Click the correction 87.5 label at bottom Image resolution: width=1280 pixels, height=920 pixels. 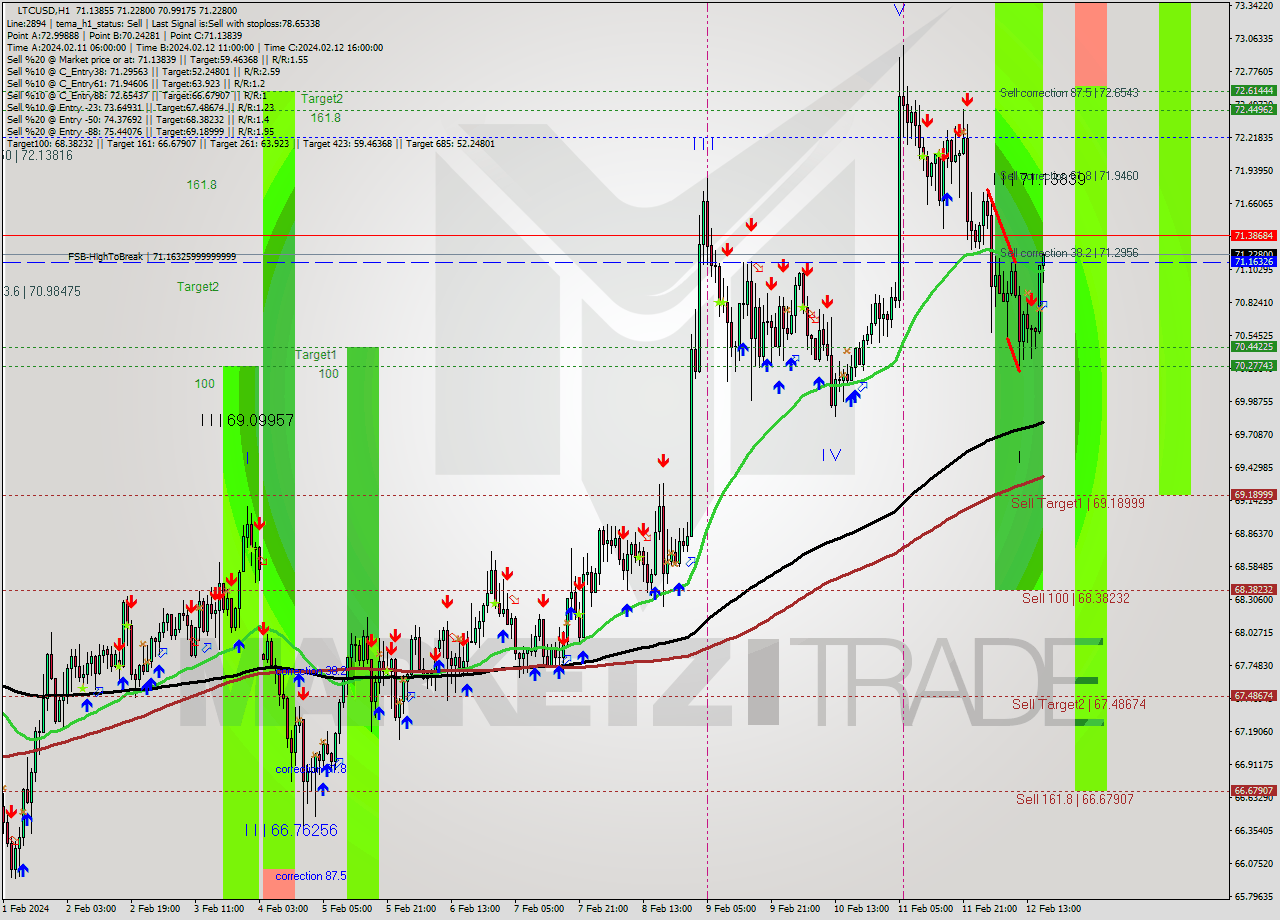[311, 876]
